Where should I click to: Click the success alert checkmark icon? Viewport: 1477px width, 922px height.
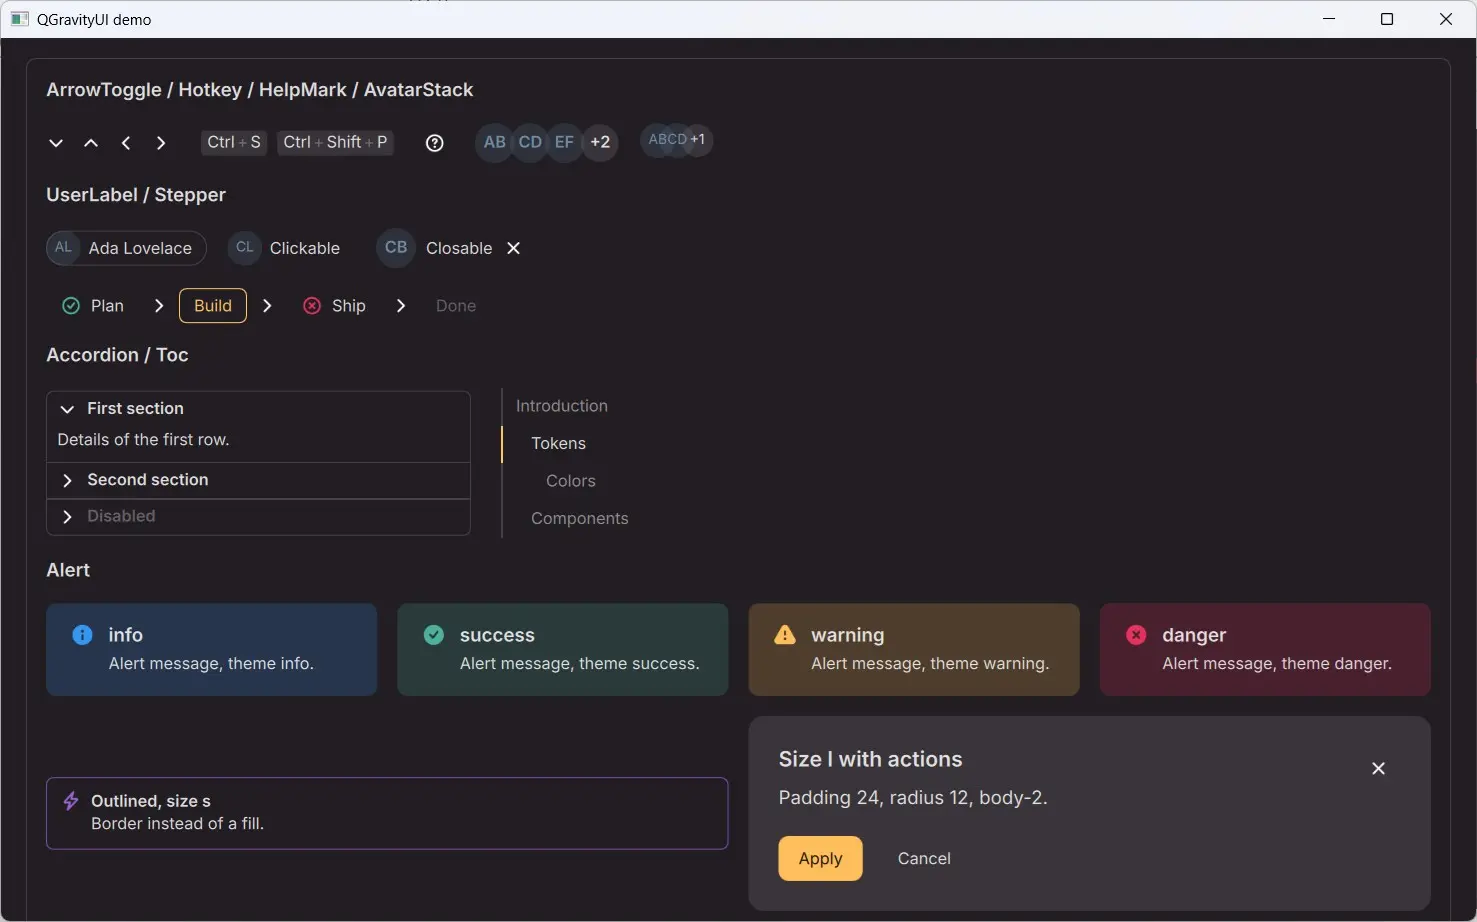[434, 635]
